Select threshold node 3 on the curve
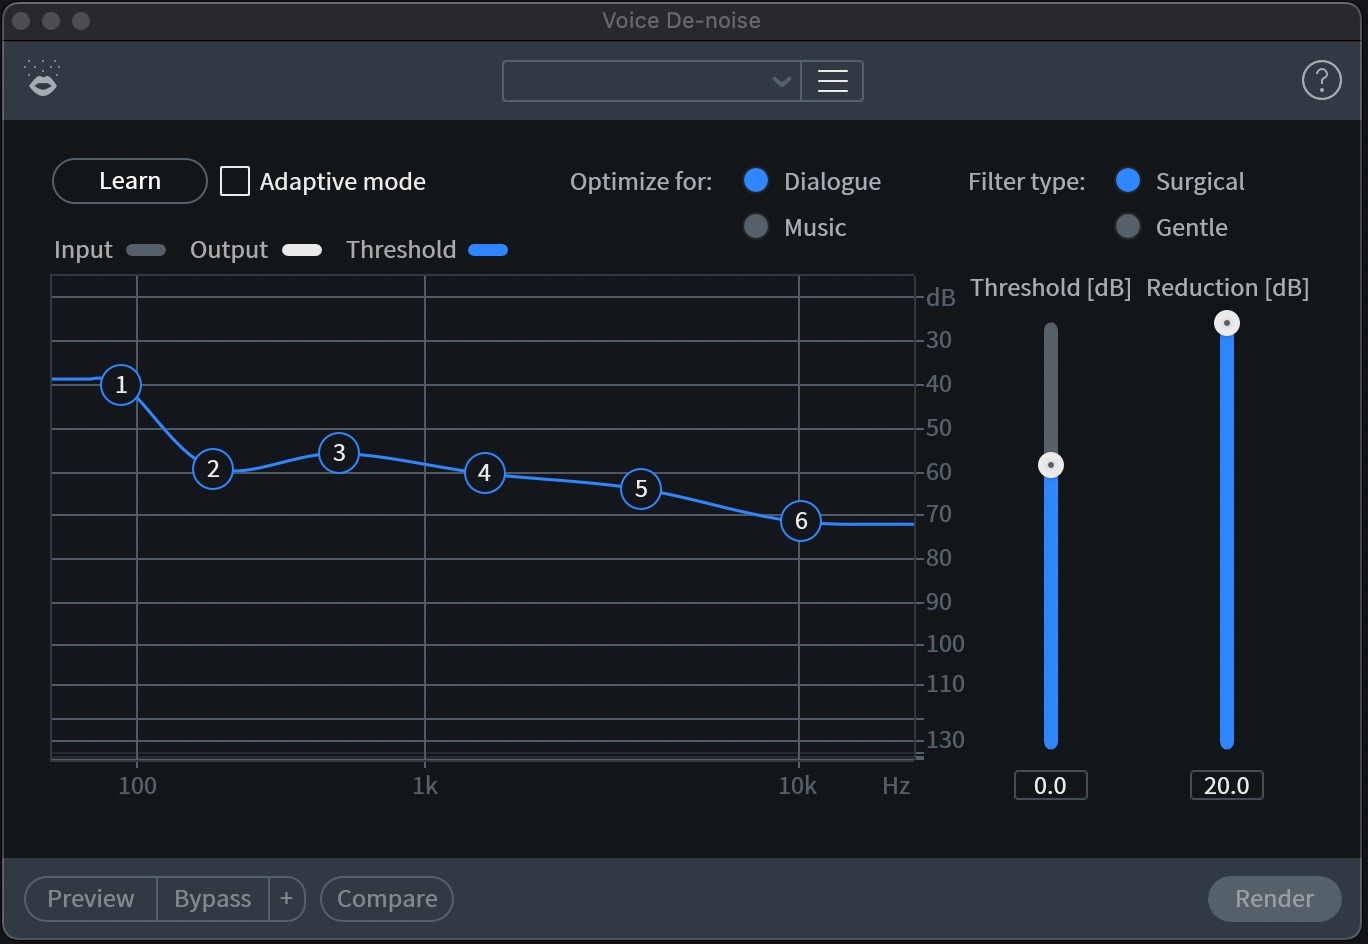The height and width of the screenshot is (944, 1368). point(339,453)
